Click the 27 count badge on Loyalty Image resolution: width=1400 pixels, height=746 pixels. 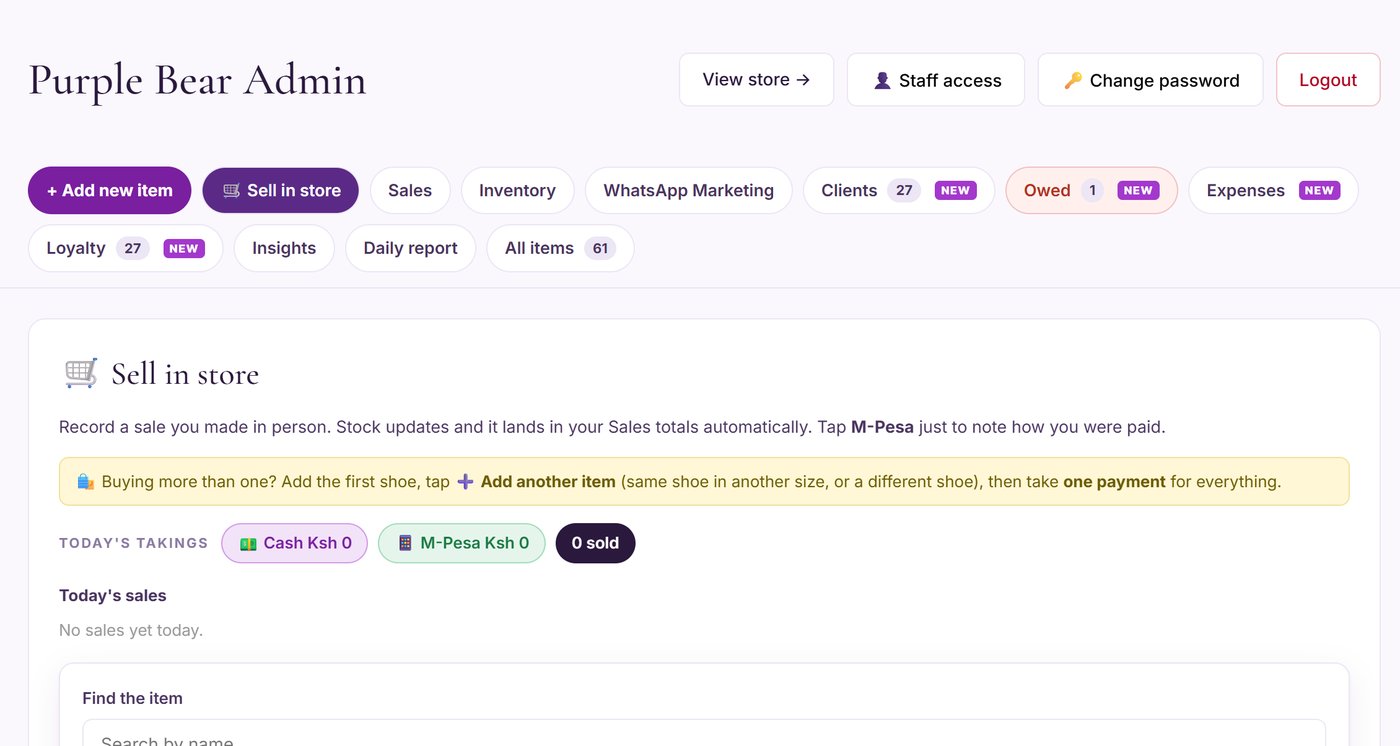[132, 248]
